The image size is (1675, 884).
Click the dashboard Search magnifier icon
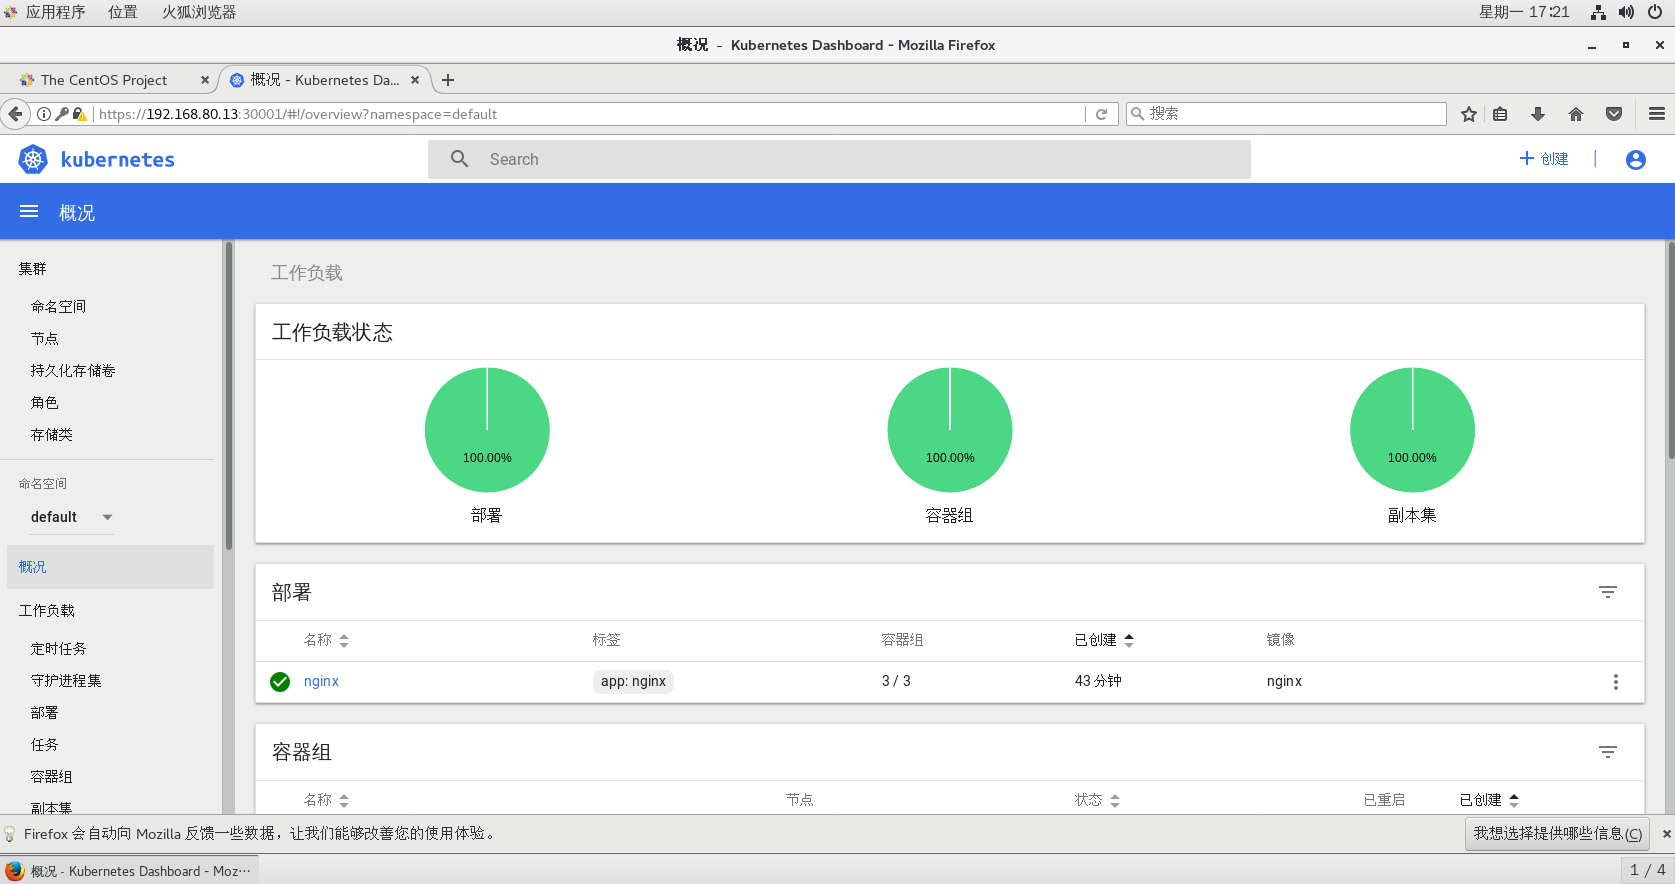click(x=459, y=159)
